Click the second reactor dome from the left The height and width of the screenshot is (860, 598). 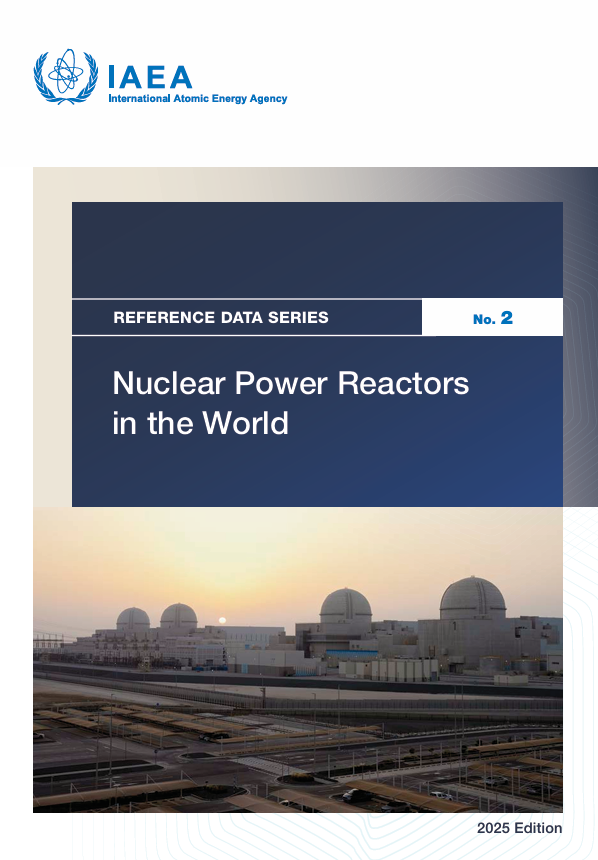point(178,615)
